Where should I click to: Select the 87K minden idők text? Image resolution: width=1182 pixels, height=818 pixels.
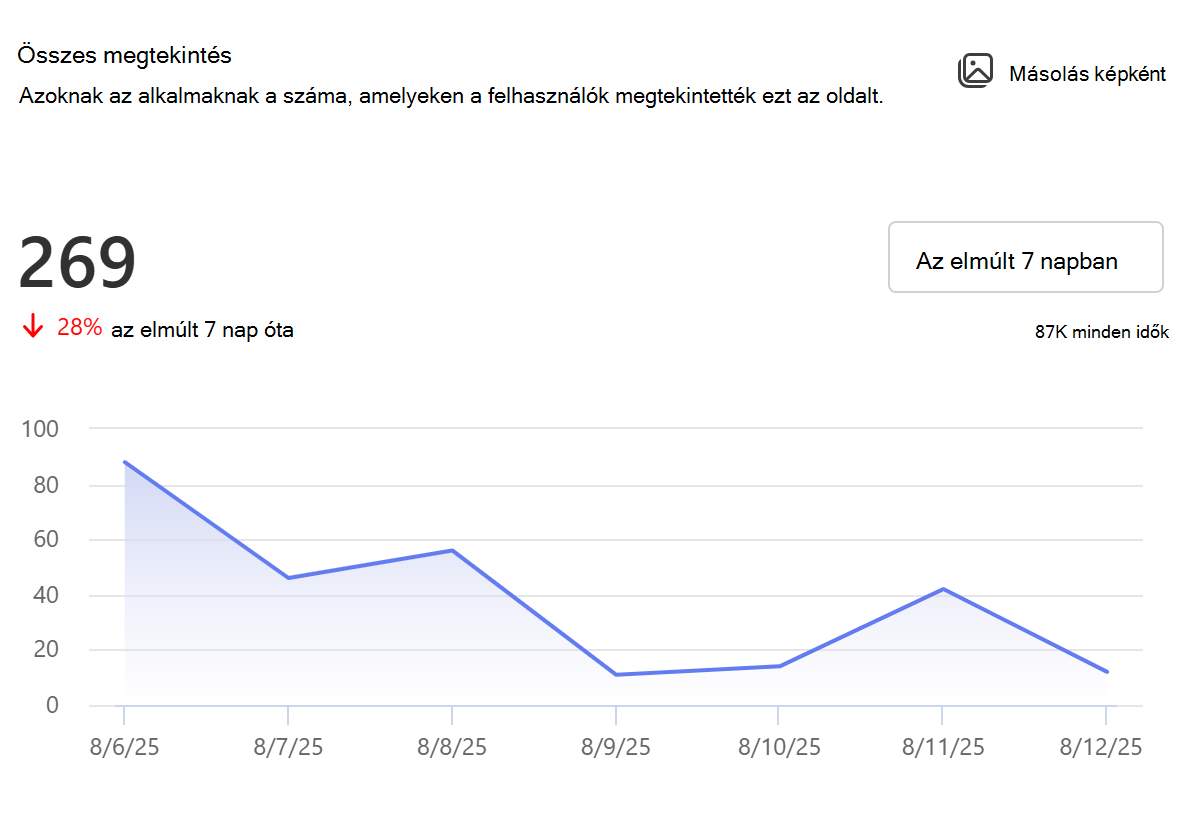pos(1101,332)
